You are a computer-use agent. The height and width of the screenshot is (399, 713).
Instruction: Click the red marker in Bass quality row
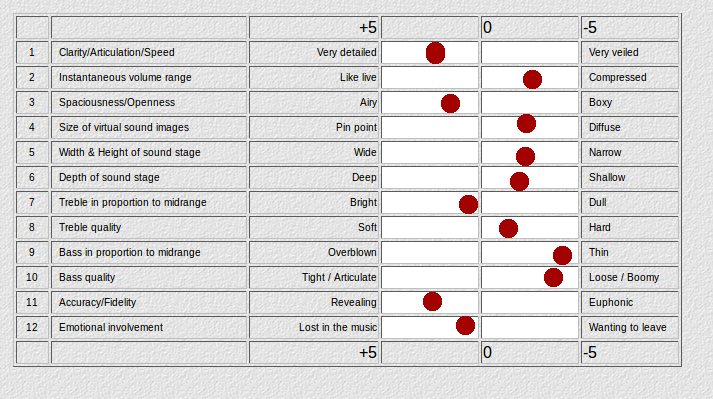click(553, 278)
